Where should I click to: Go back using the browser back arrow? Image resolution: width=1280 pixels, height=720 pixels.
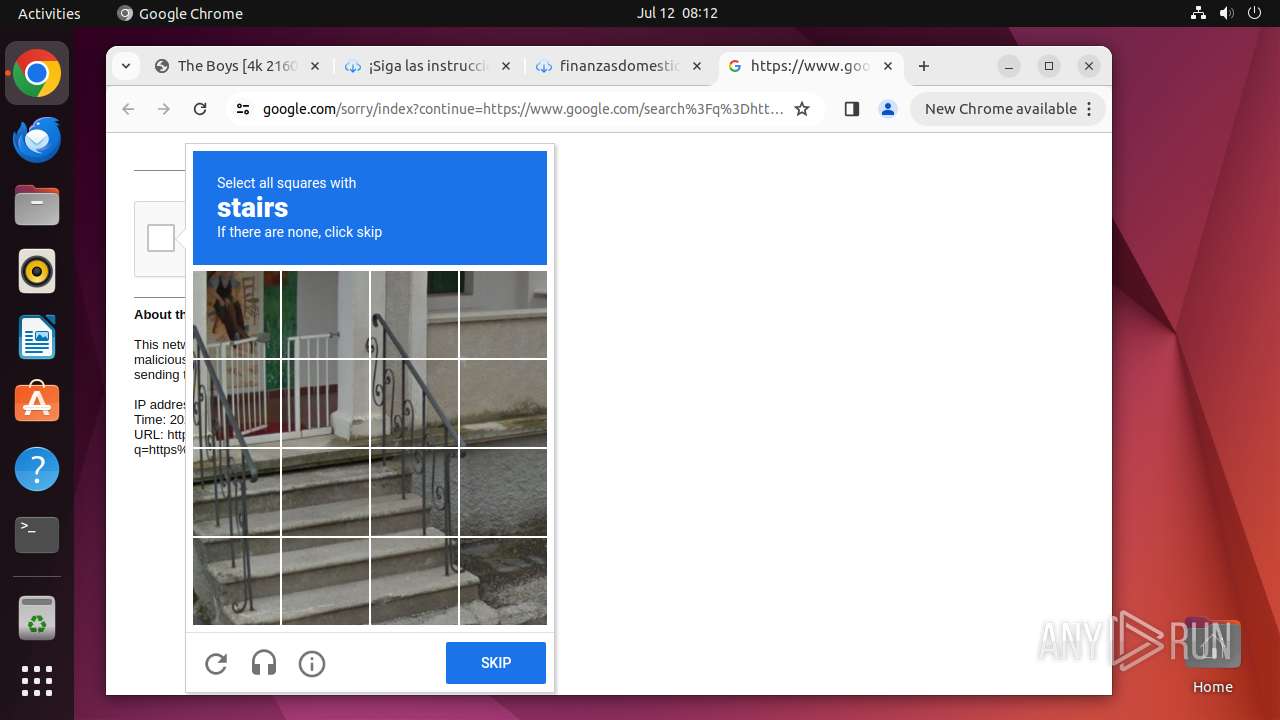tap(128, 109)
